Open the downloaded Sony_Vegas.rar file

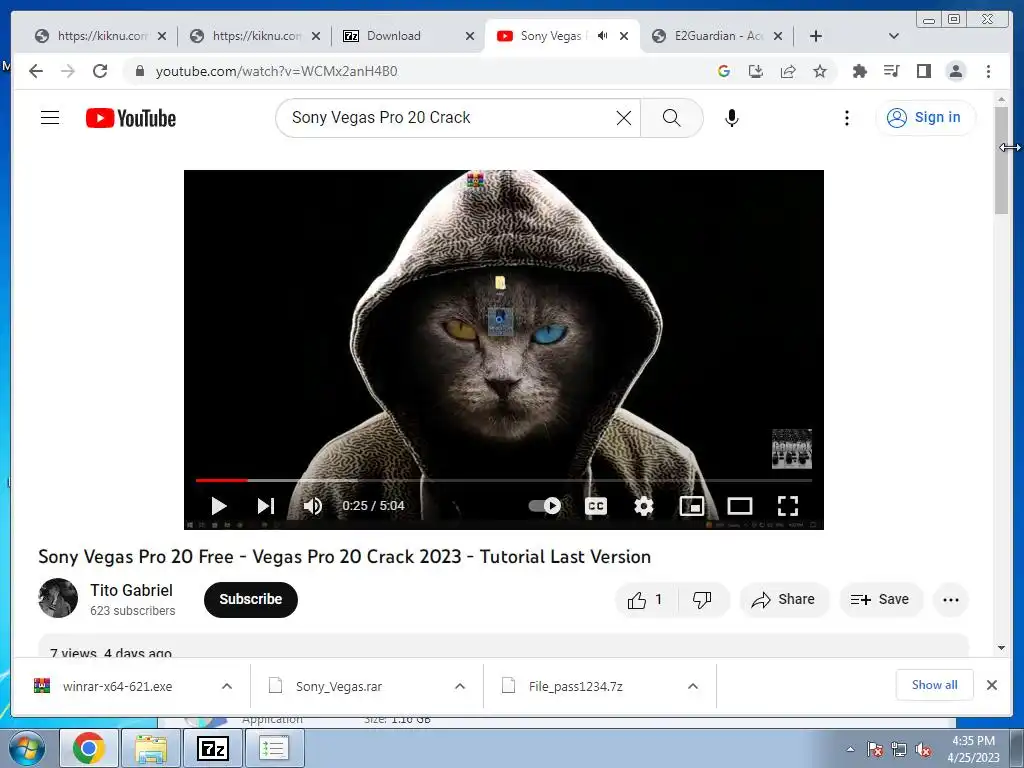click(x=338, y=686)
